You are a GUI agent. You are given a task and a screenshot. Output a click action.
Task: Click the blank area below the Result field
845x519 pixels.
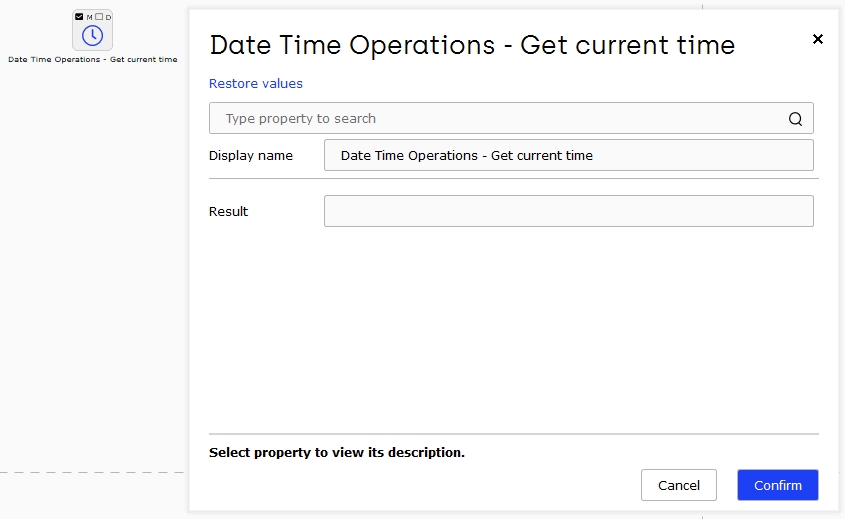514,329
